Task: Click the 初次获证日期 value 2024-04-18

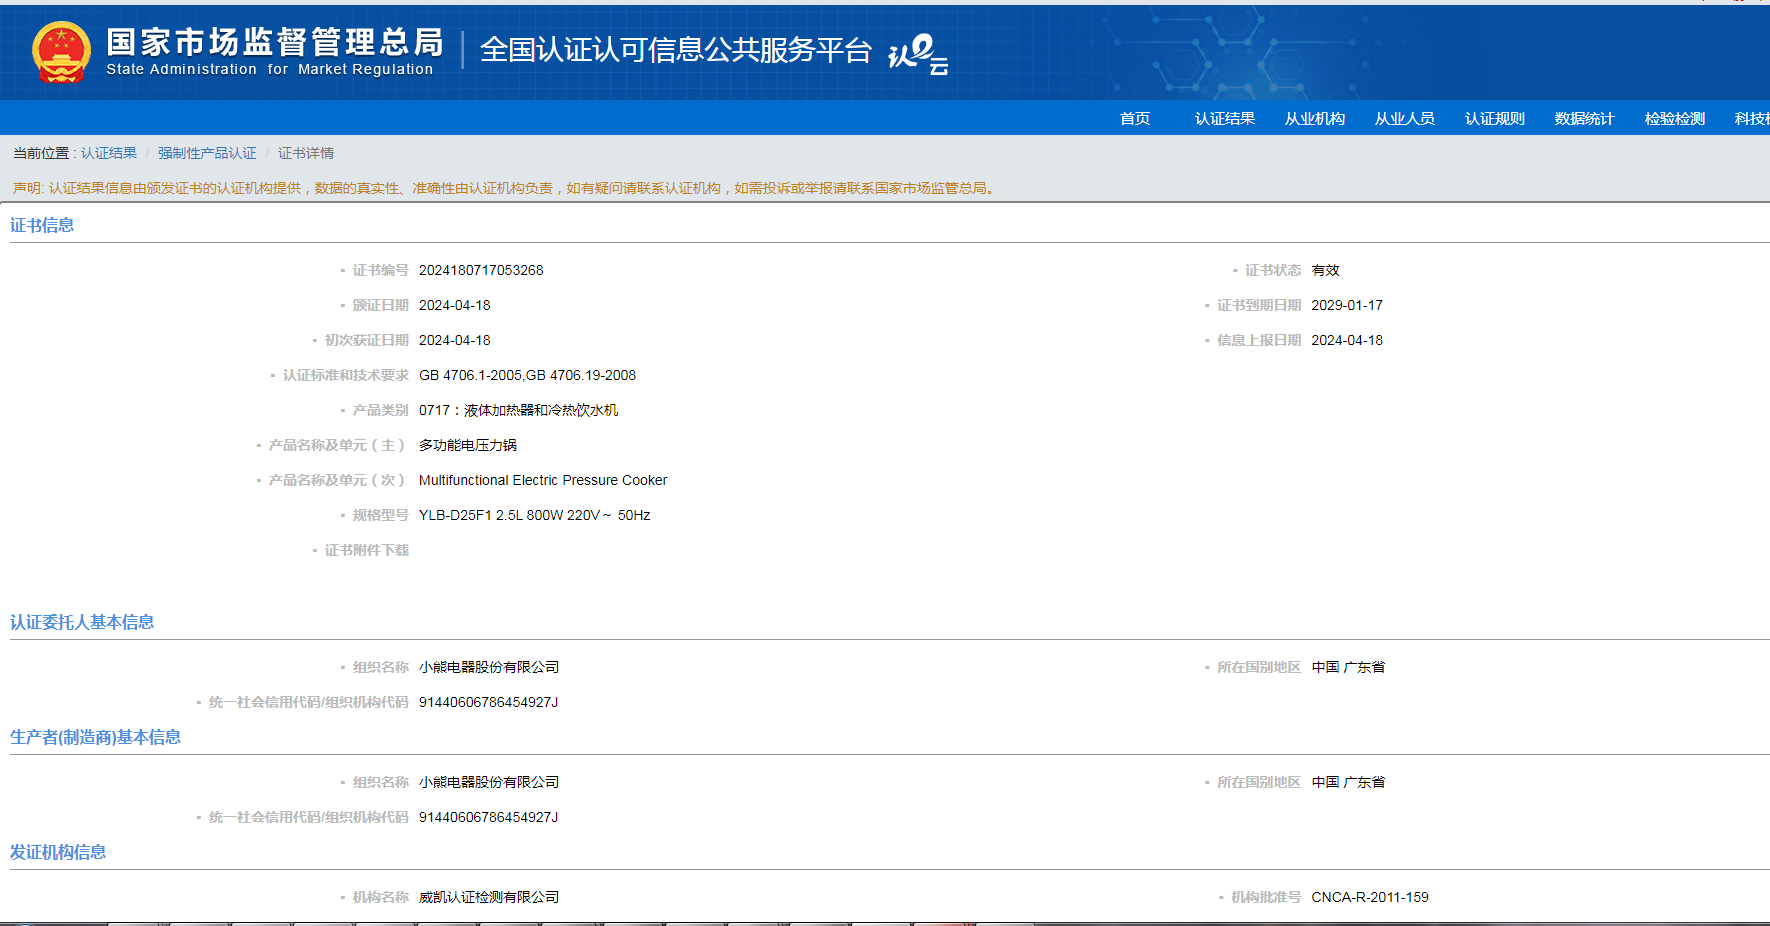Action: coord(455,340)
